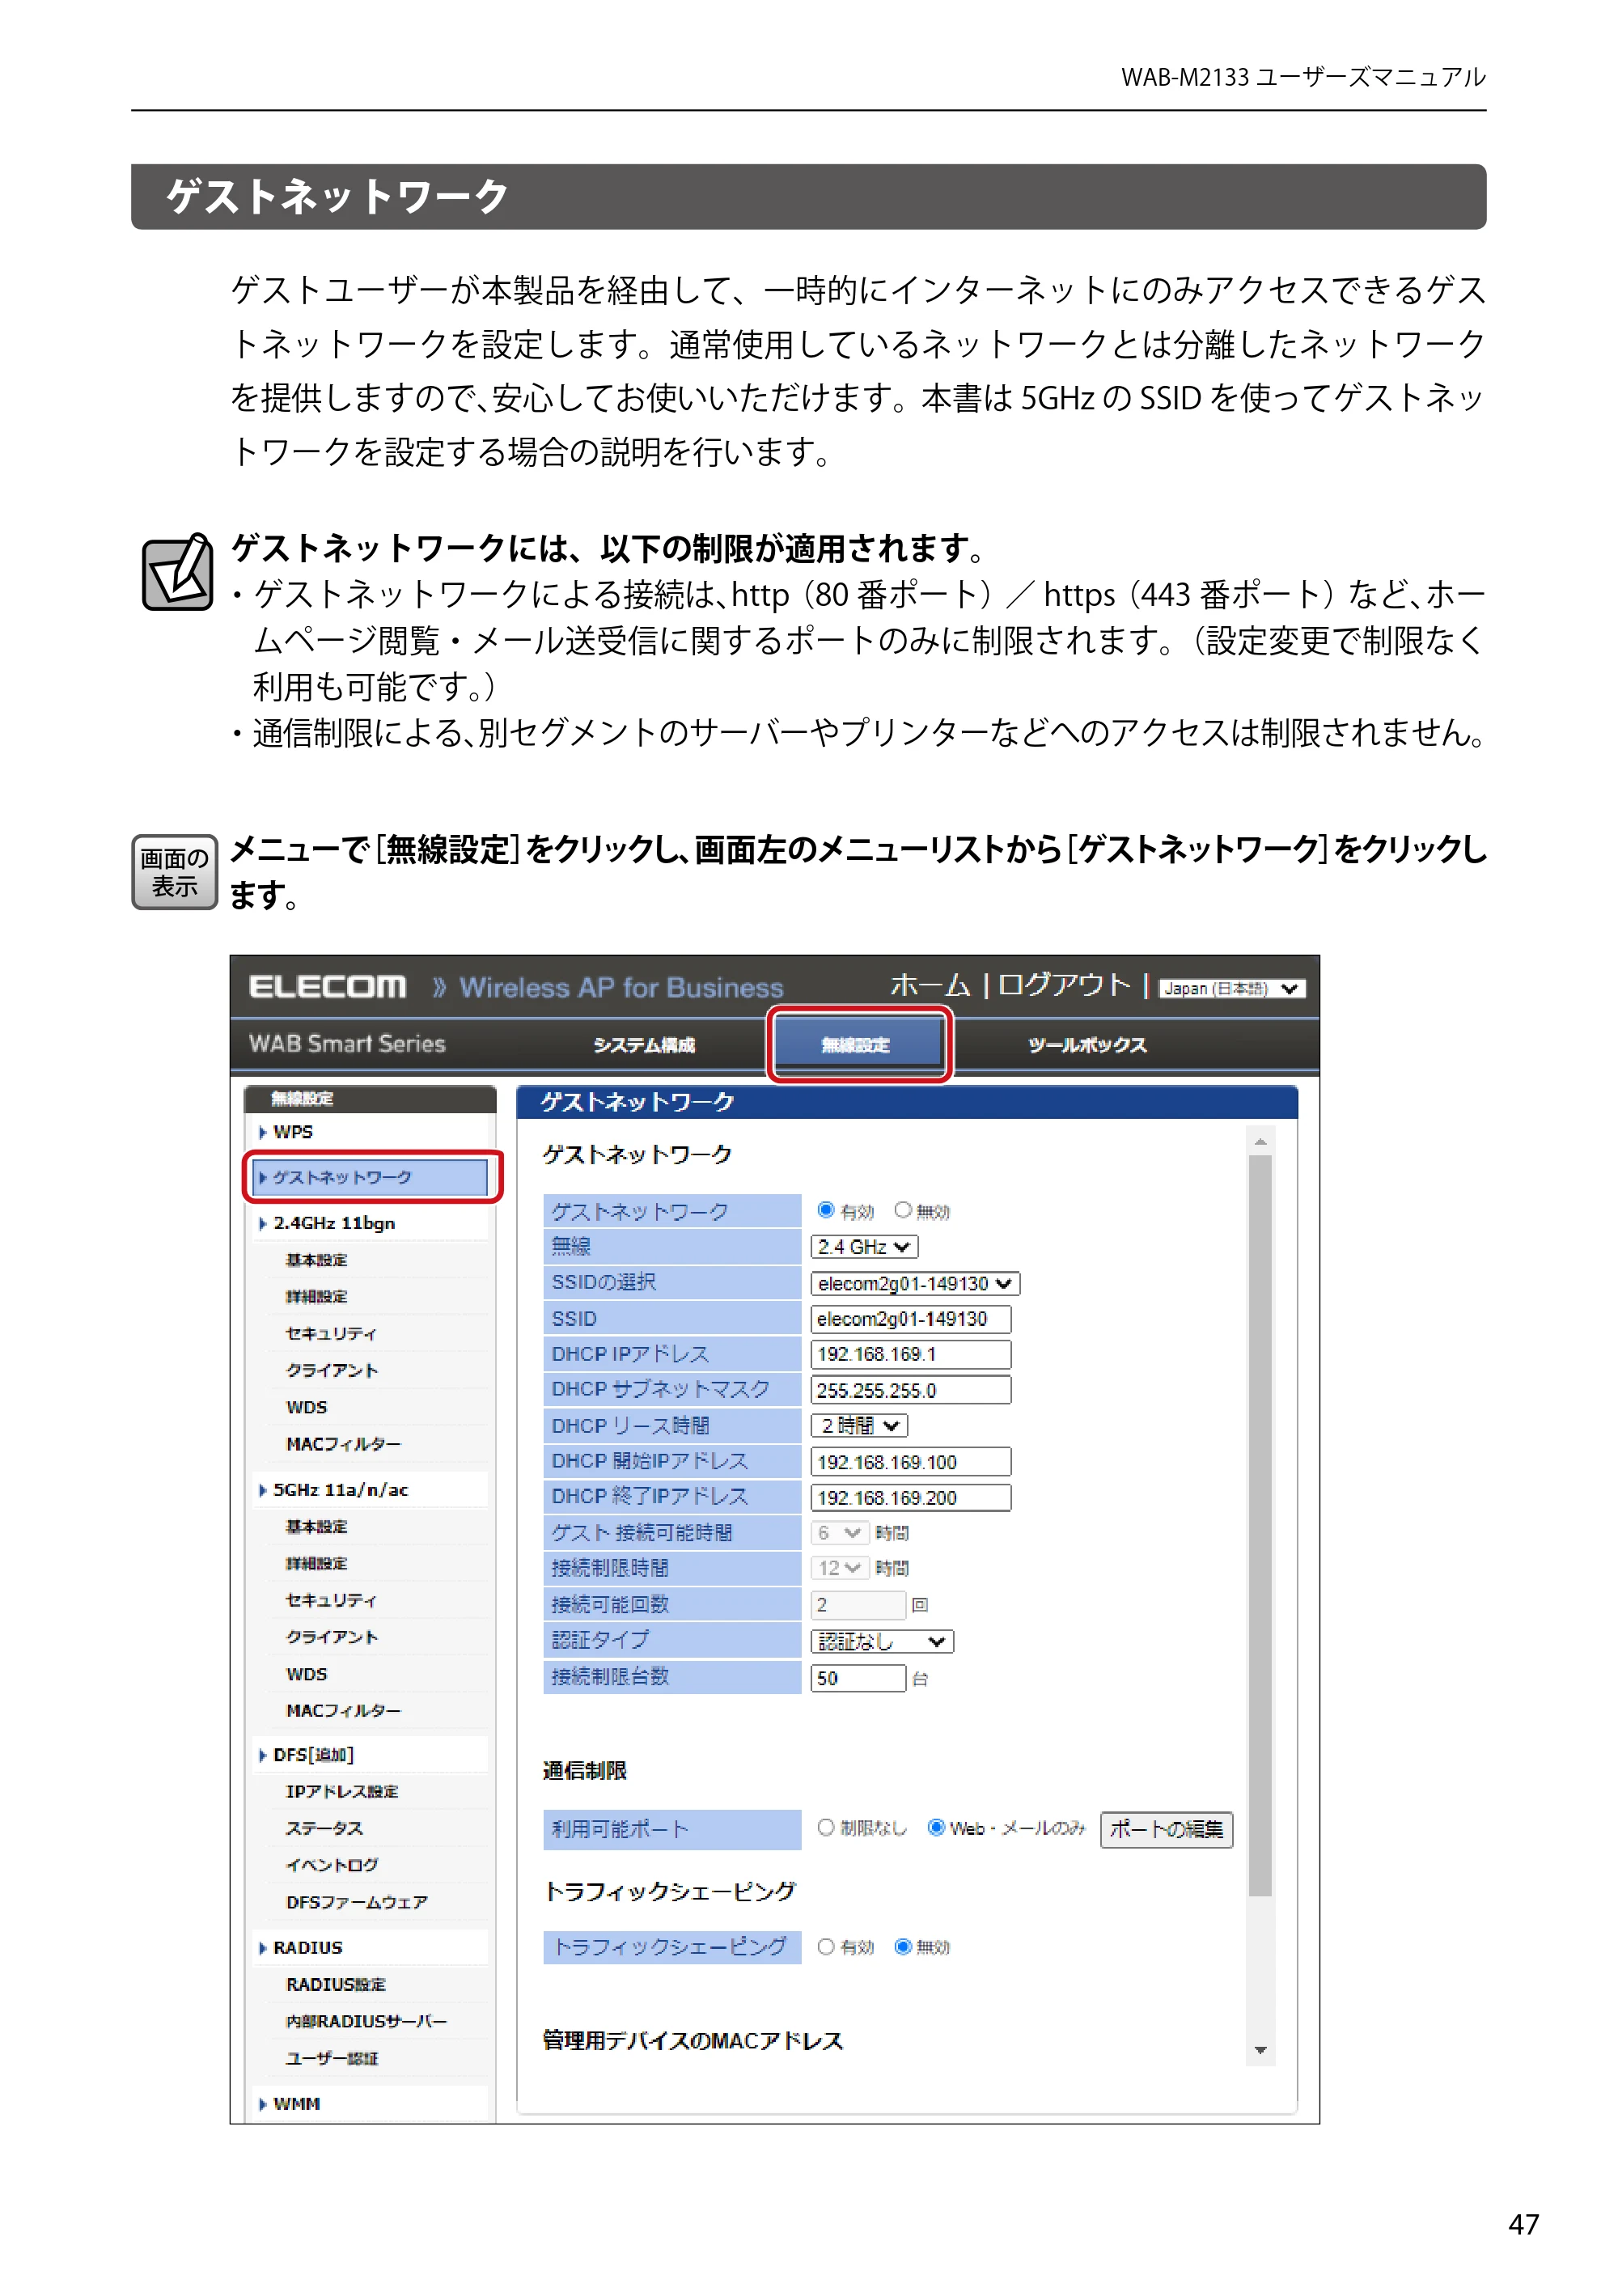Image resolution: width=1618 pixels, height=2296 pixels.
Task: Click the scrollbar up arrow
Action: [x=1260, y=1142]
